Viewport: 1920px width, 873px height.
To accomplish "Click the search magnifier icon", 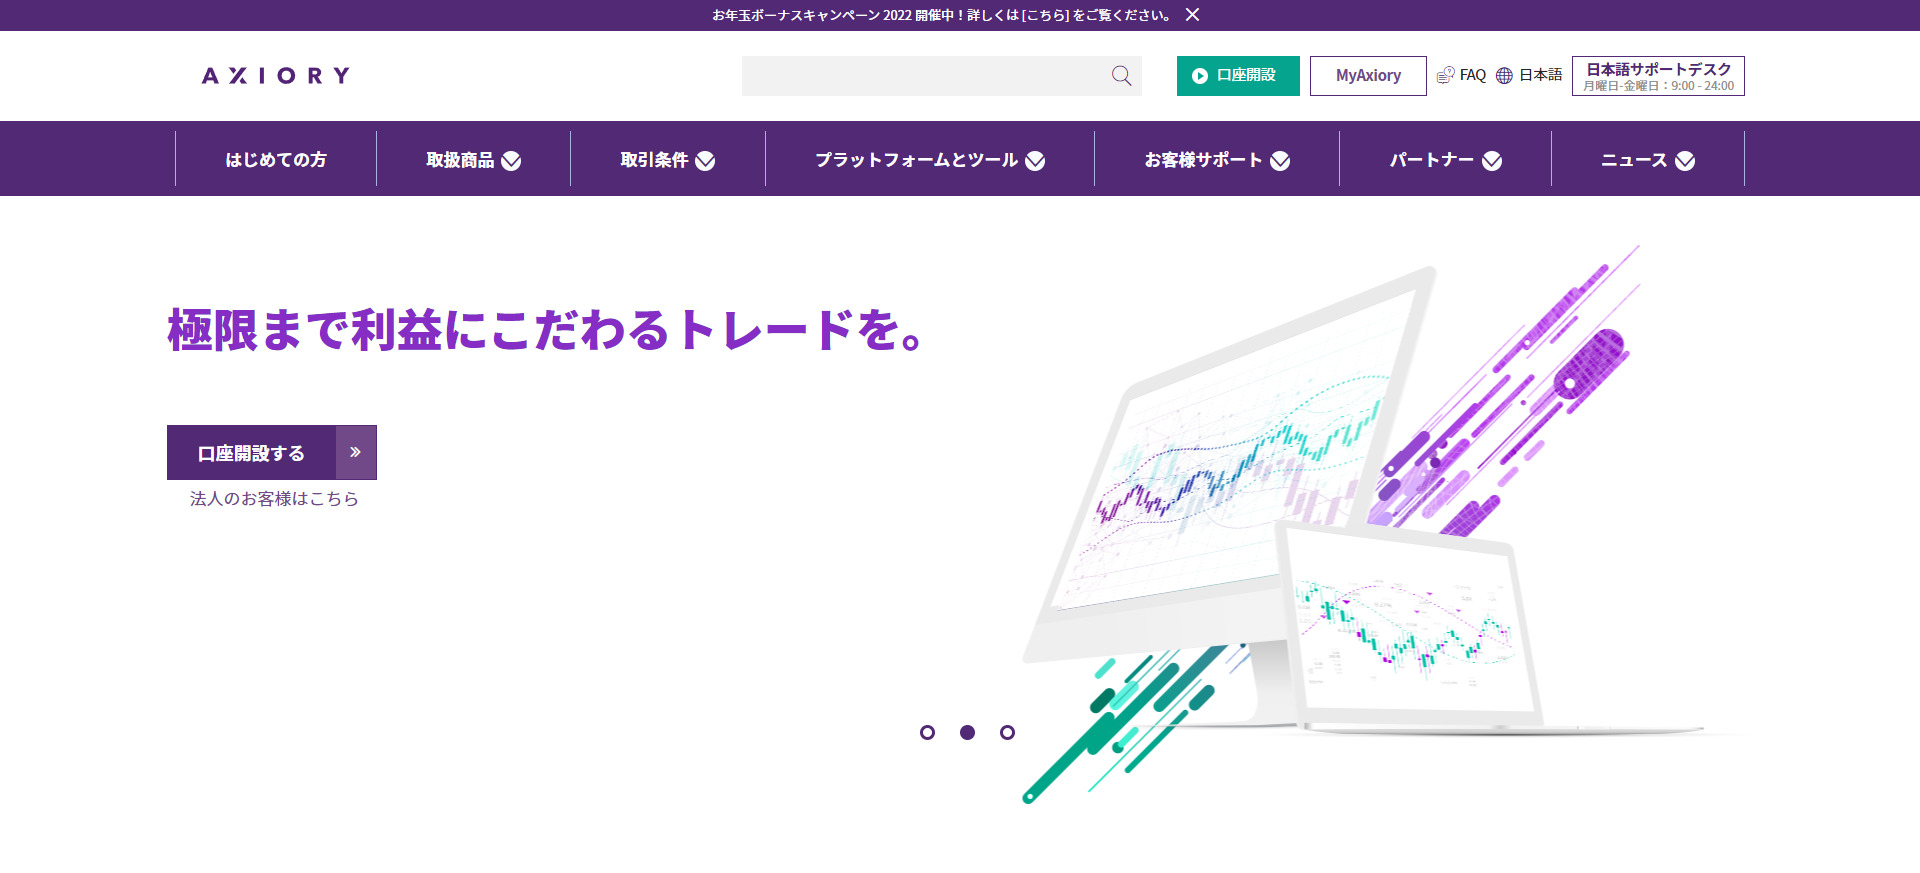I will [x=1121, y=76].
